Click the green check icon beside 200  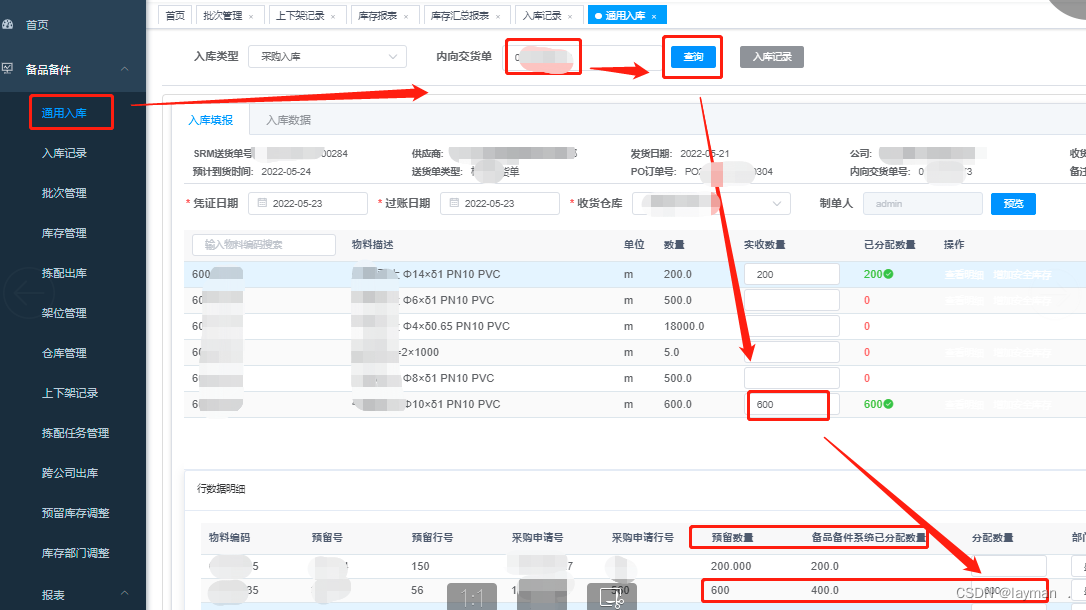(x=888, y=274)
